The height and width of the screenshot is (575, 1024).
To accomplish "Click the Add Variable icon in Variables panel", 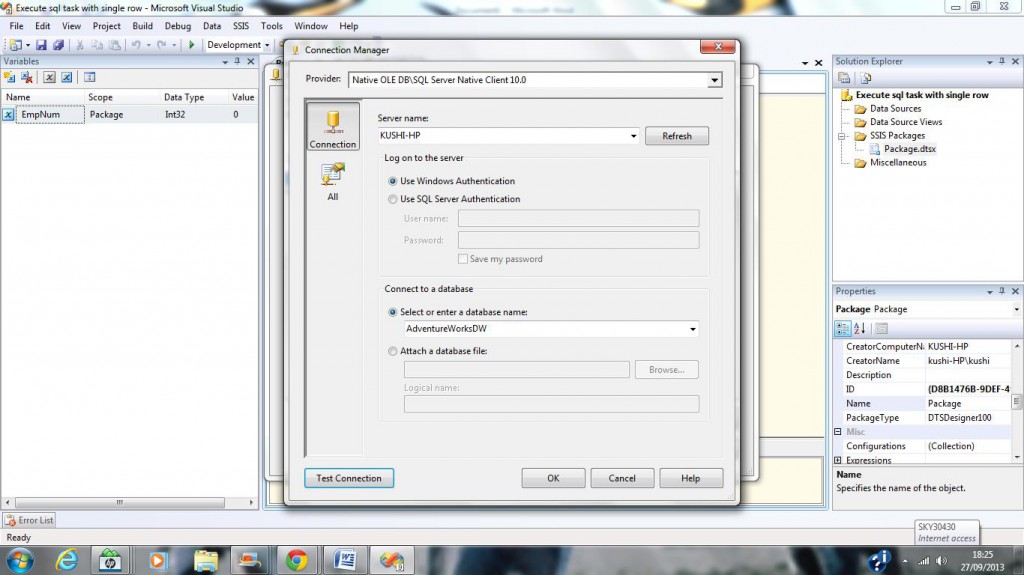I will click(10, 77).
